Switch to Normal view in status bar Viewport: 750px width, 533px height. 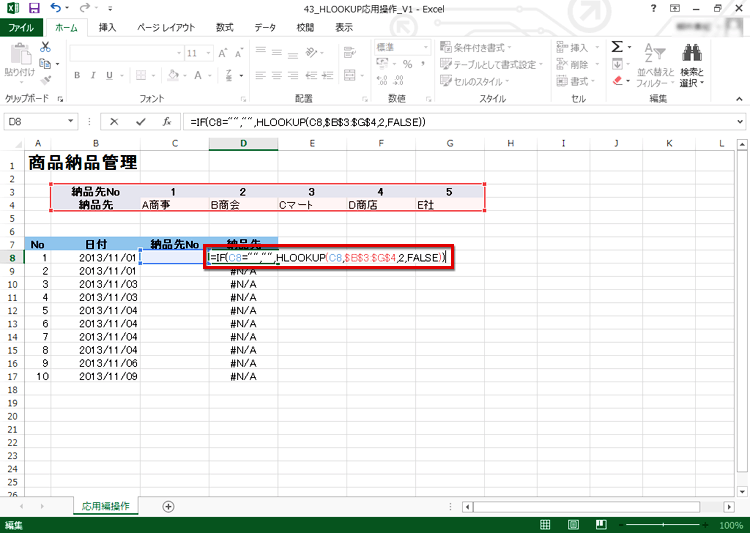coord(545,525)
